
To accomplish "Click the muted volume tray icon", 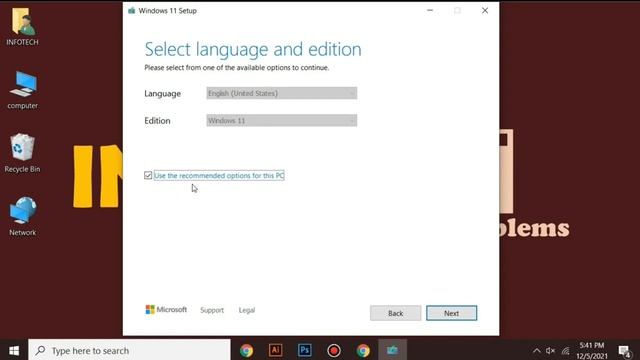I will point(550,351).
